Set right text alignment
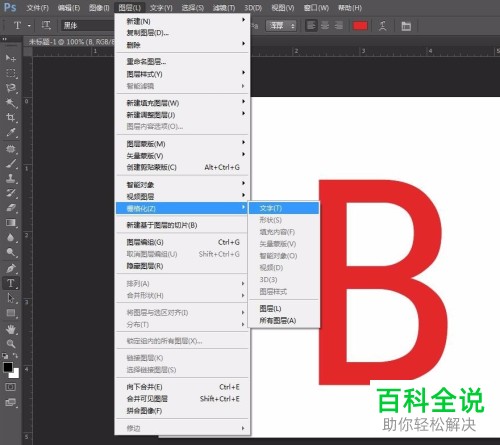500x445 pixels. 339,25
